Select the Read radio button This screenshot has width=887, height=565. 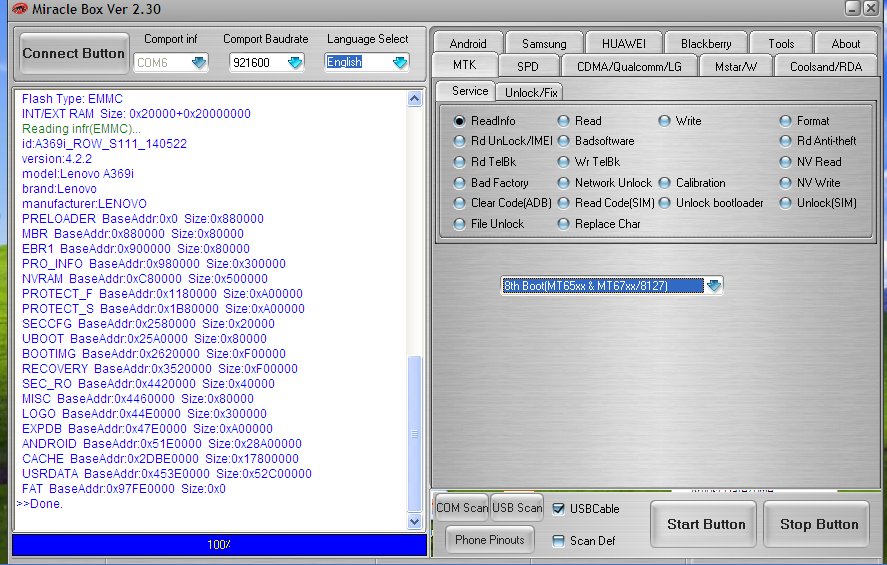pos(563,121)
